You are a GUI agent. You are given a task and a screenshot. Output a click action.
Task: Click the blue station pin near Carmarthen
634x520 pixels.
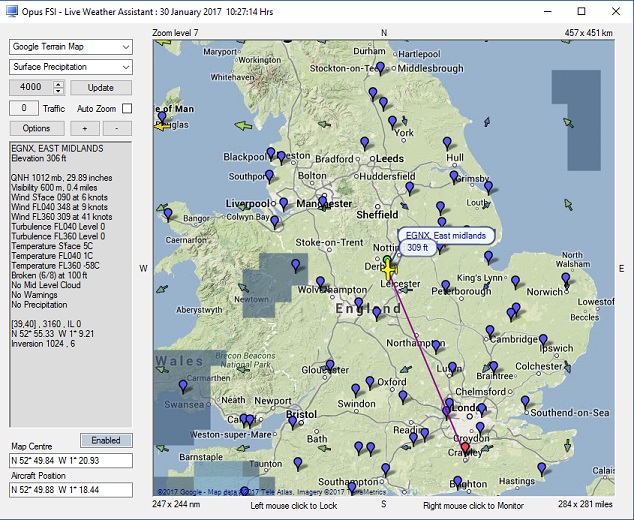[x=183, y=386]
